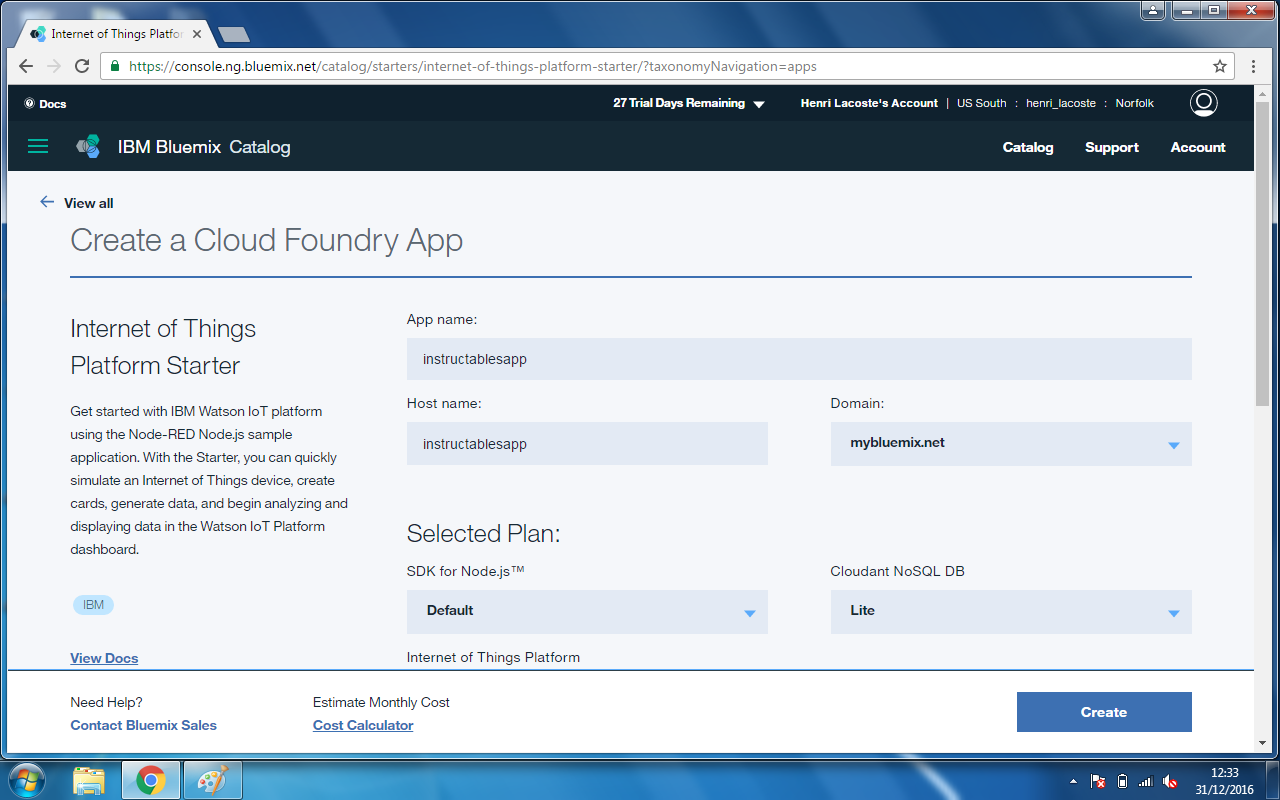The image size is (1280, 800).
Task: Reload the page with refresh icon
Action: (82, 66)
